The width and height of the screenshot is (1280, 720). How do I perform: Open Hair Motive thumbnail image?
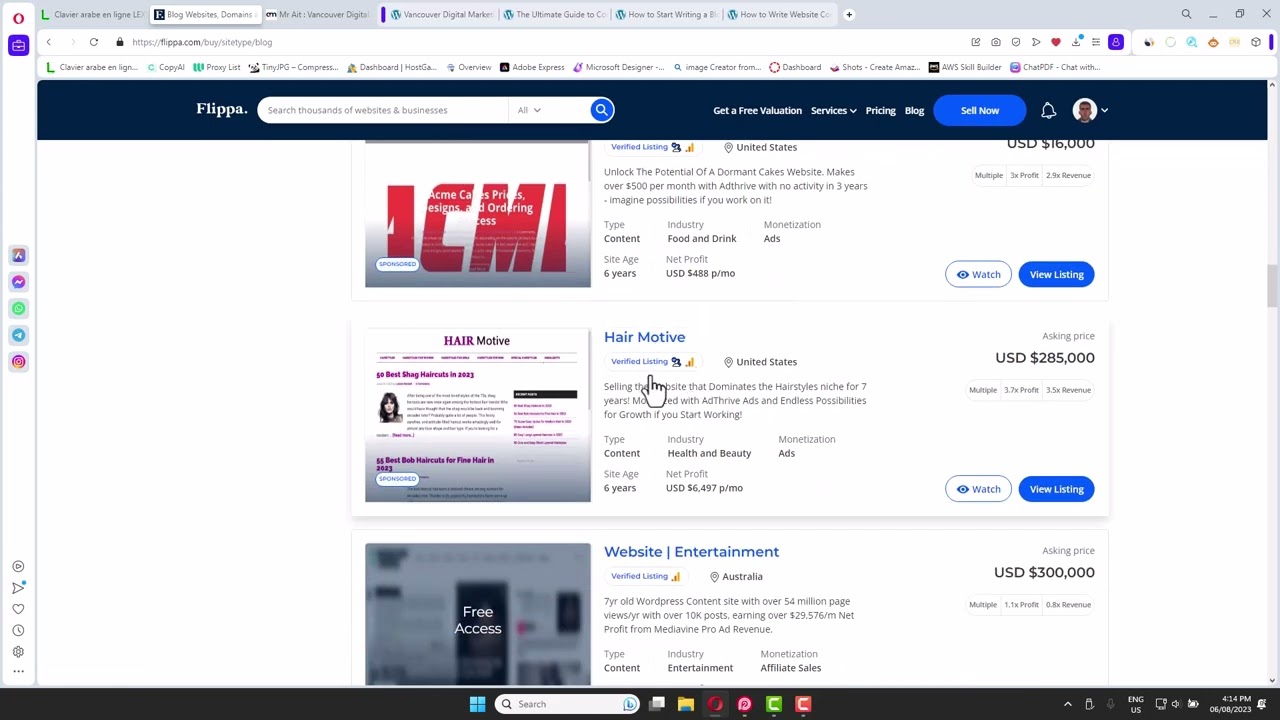coord(478,415)
